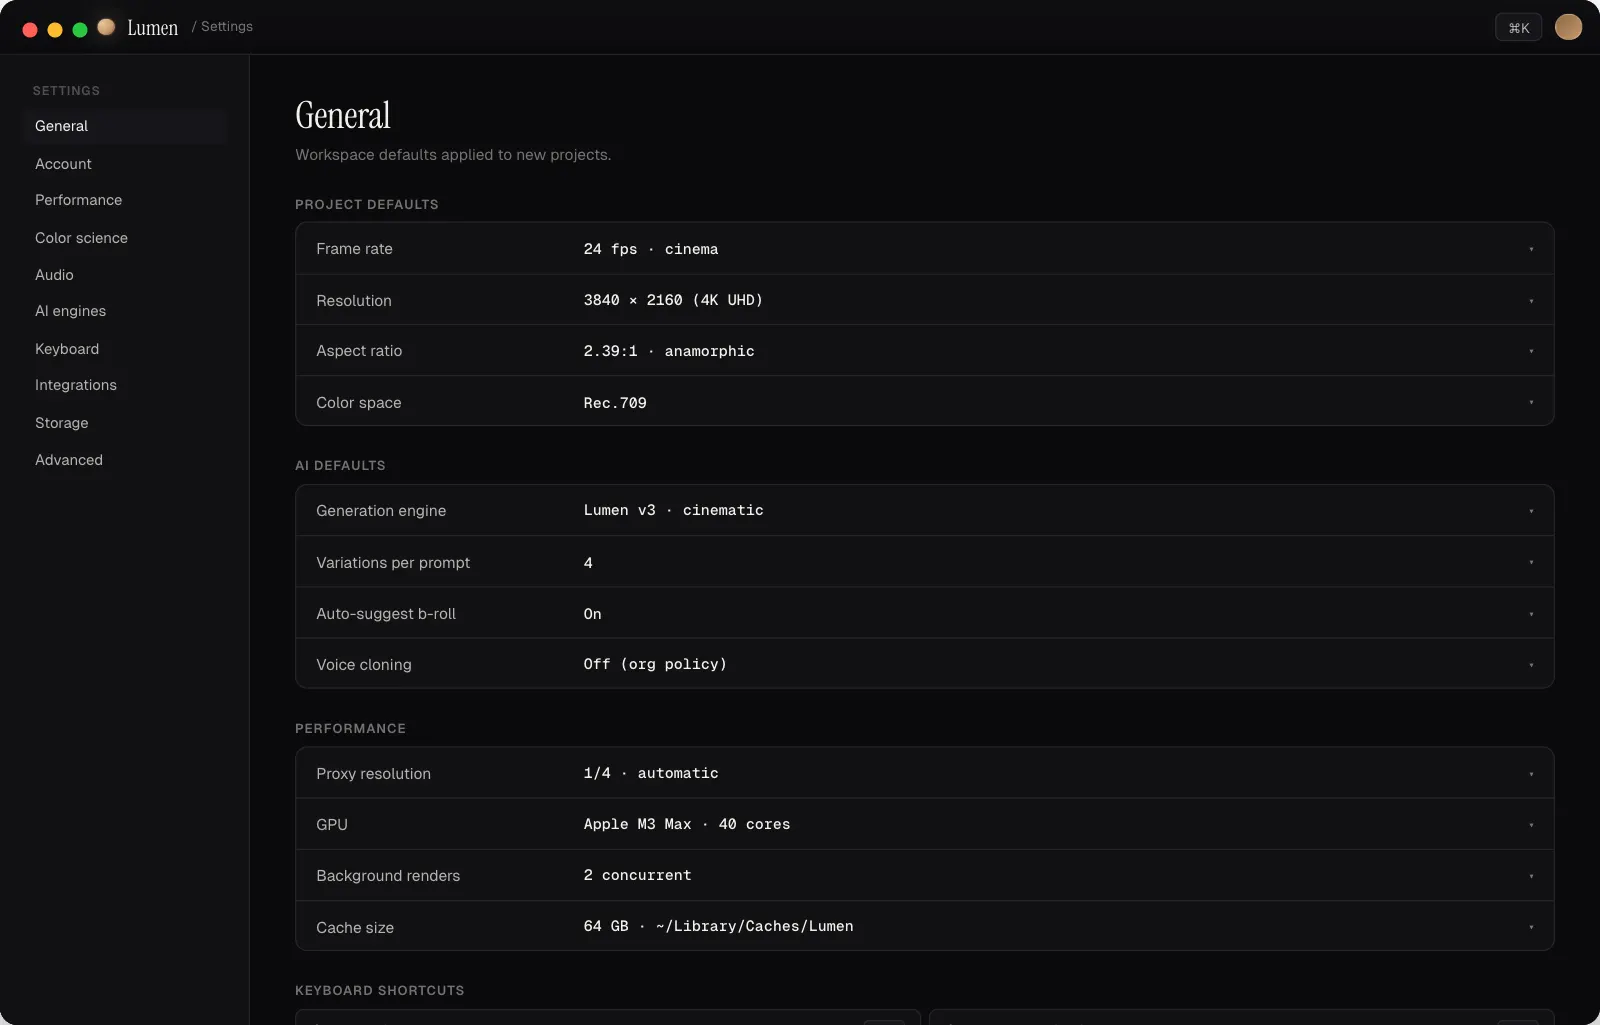Click the Lumen app logo icon
The height and width of the screenshot is (1025, 1600).
[106, 27]
